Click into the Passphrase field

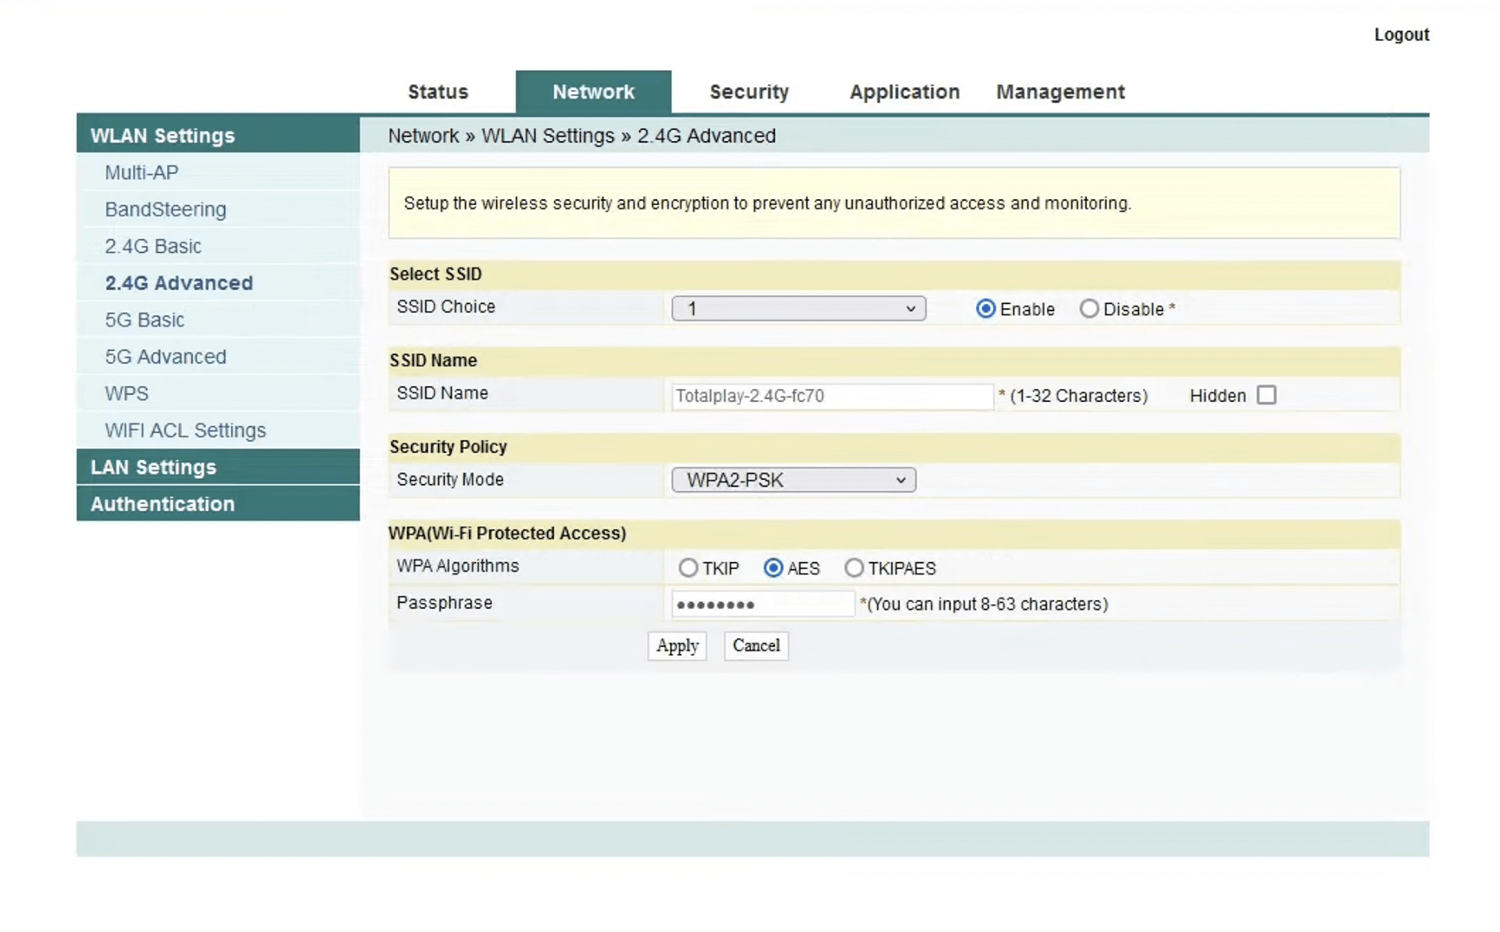point(762,604)
